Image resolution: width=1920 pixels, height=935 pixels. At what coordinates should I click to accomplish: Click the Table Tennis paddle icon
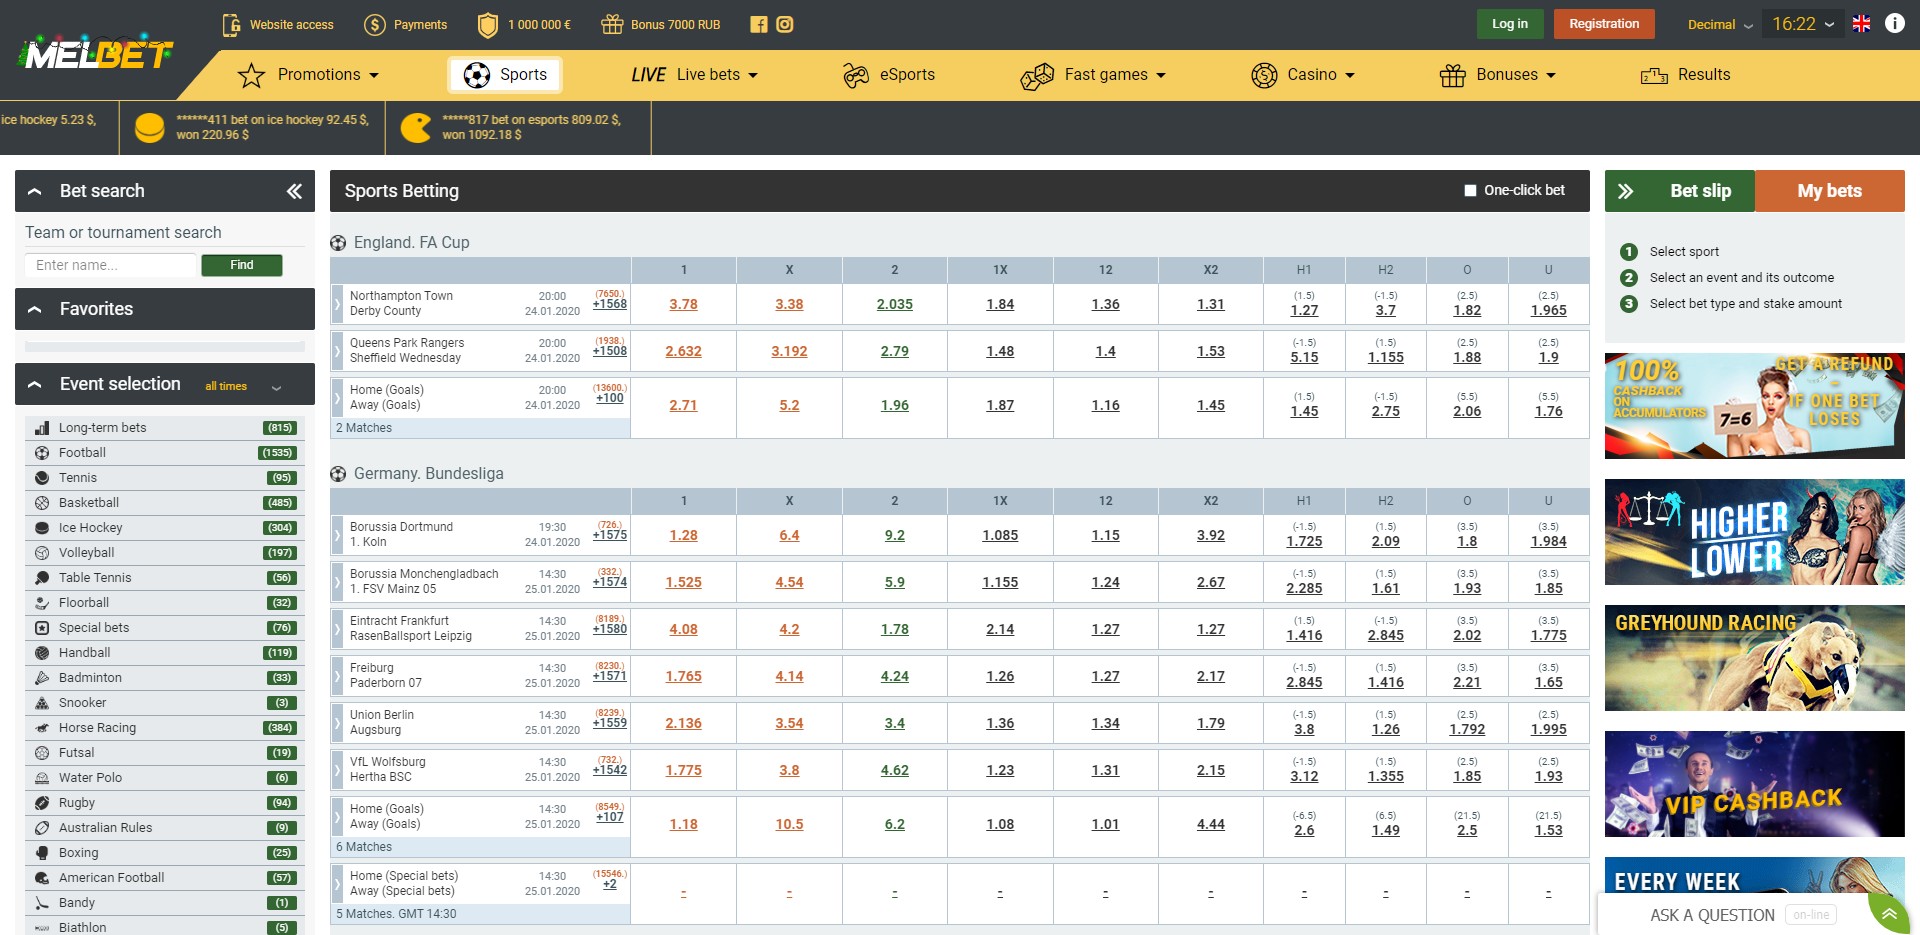[x=42, y=578]
